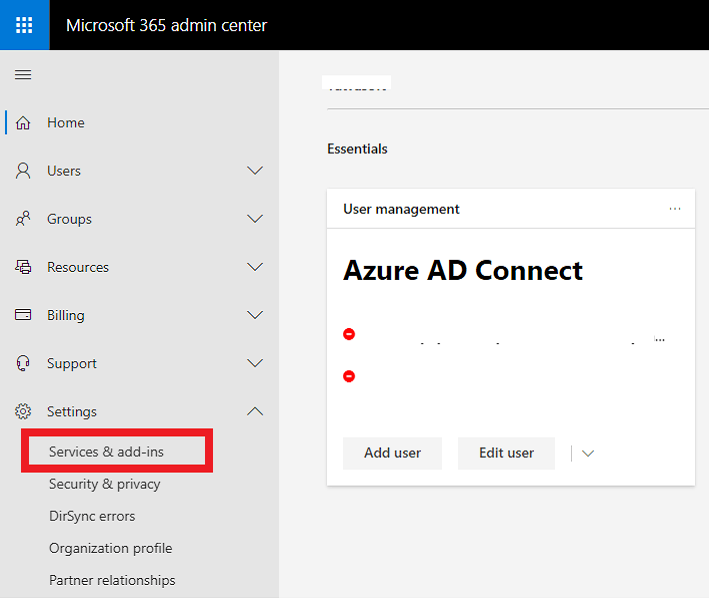The height and width of the screenshot is (602, 712).
Task: Click the Resources printer icon
Action: 23,267
